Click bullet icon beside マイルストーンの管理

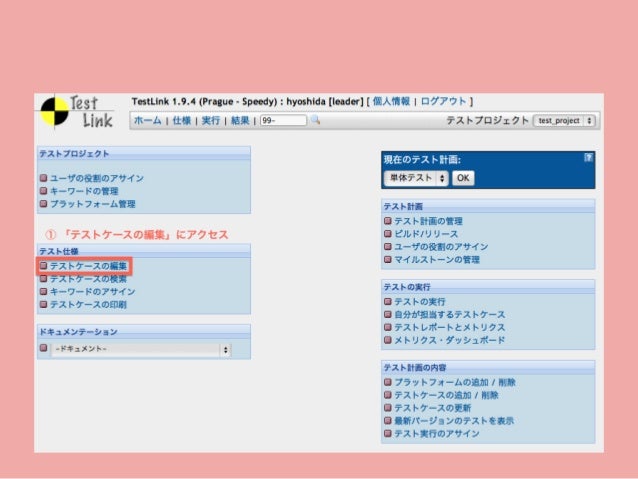pyautogui.click(x=388, y=259)
